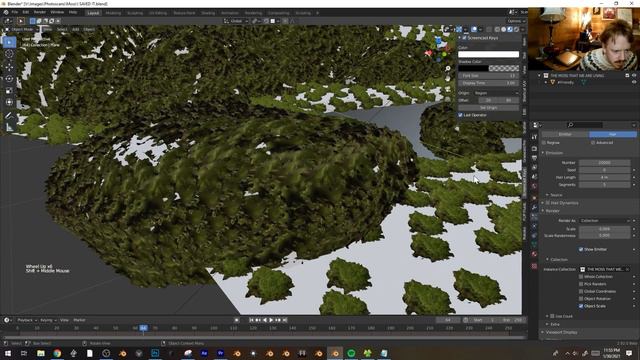This screenshot has height=360, width=640.
Task: Enable the Pick Random checkbox
Action: point(581,284)
